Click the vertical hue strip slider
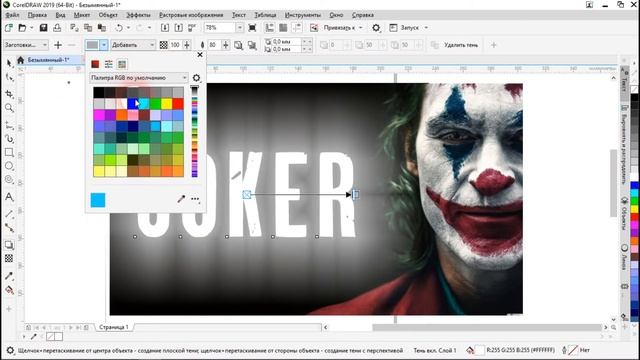Screen dimensions: 640x360 pyautogui.click(x=195, y=132)
